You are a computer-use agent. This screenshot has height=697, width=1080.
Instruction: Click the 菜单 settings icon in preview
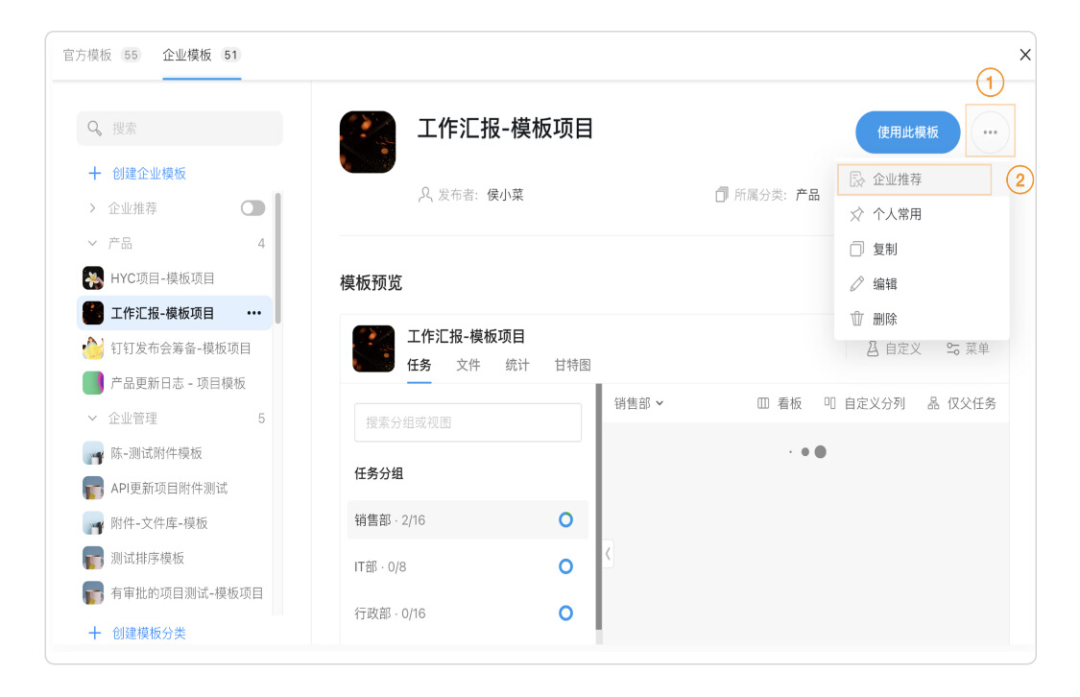point(953,349)
